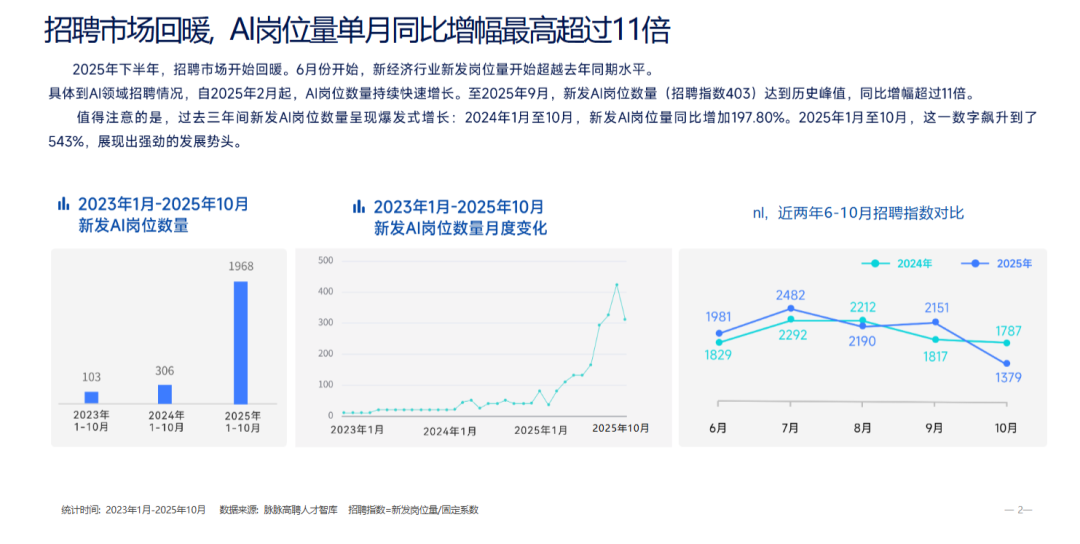This screenshot has height=544, width=1080.
Task: Click the data label 2212
Action: pyautogui.click(x=862, y=307)
